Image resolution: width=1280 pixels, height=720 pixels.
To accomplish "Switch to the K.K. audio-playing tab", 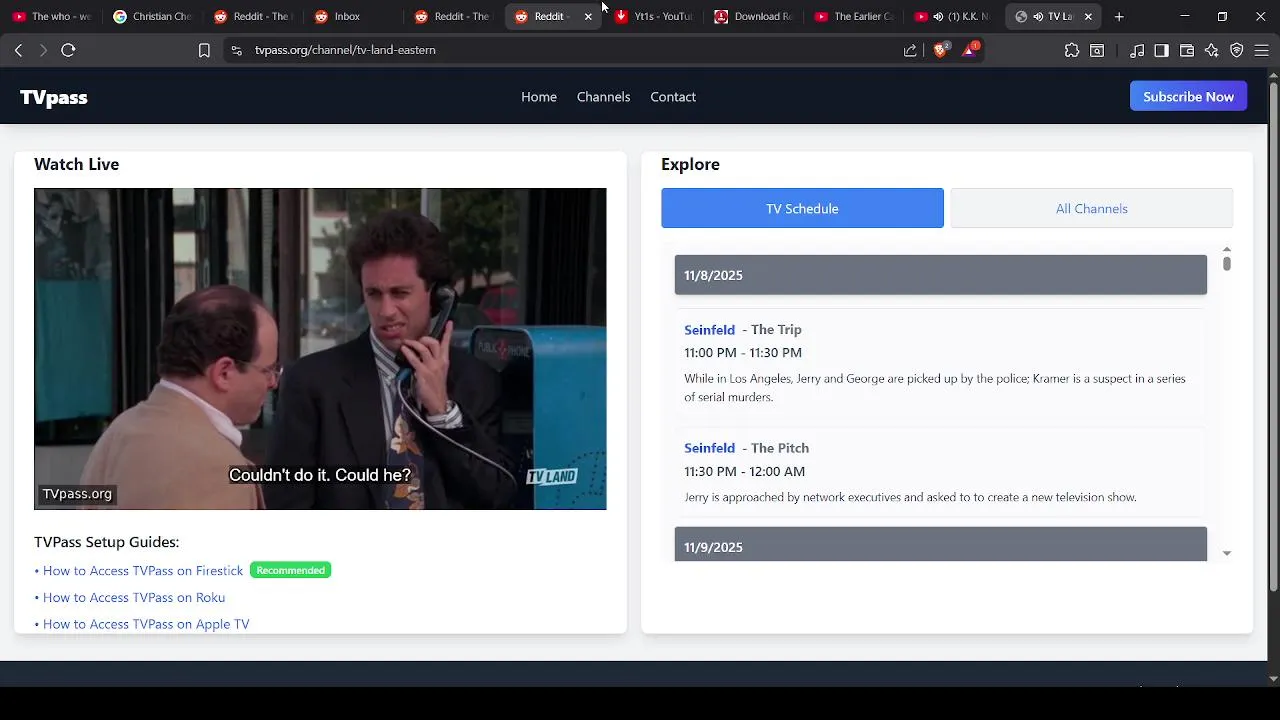I will coord(952,16).
